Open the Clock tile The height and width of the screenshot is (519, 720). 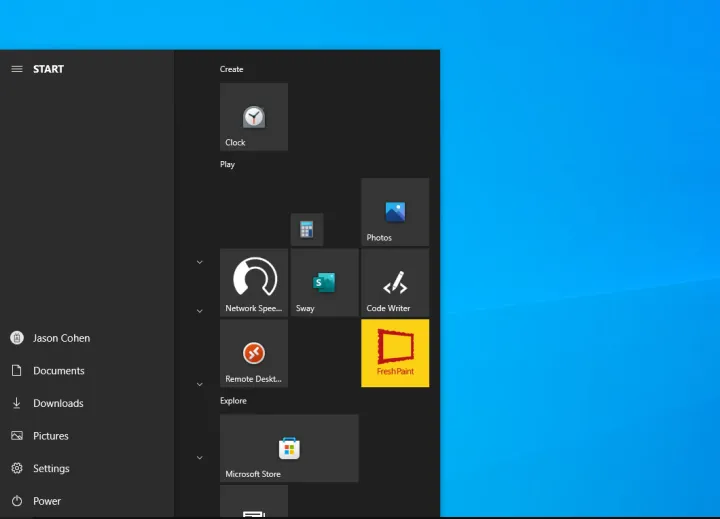click(254, 117)
